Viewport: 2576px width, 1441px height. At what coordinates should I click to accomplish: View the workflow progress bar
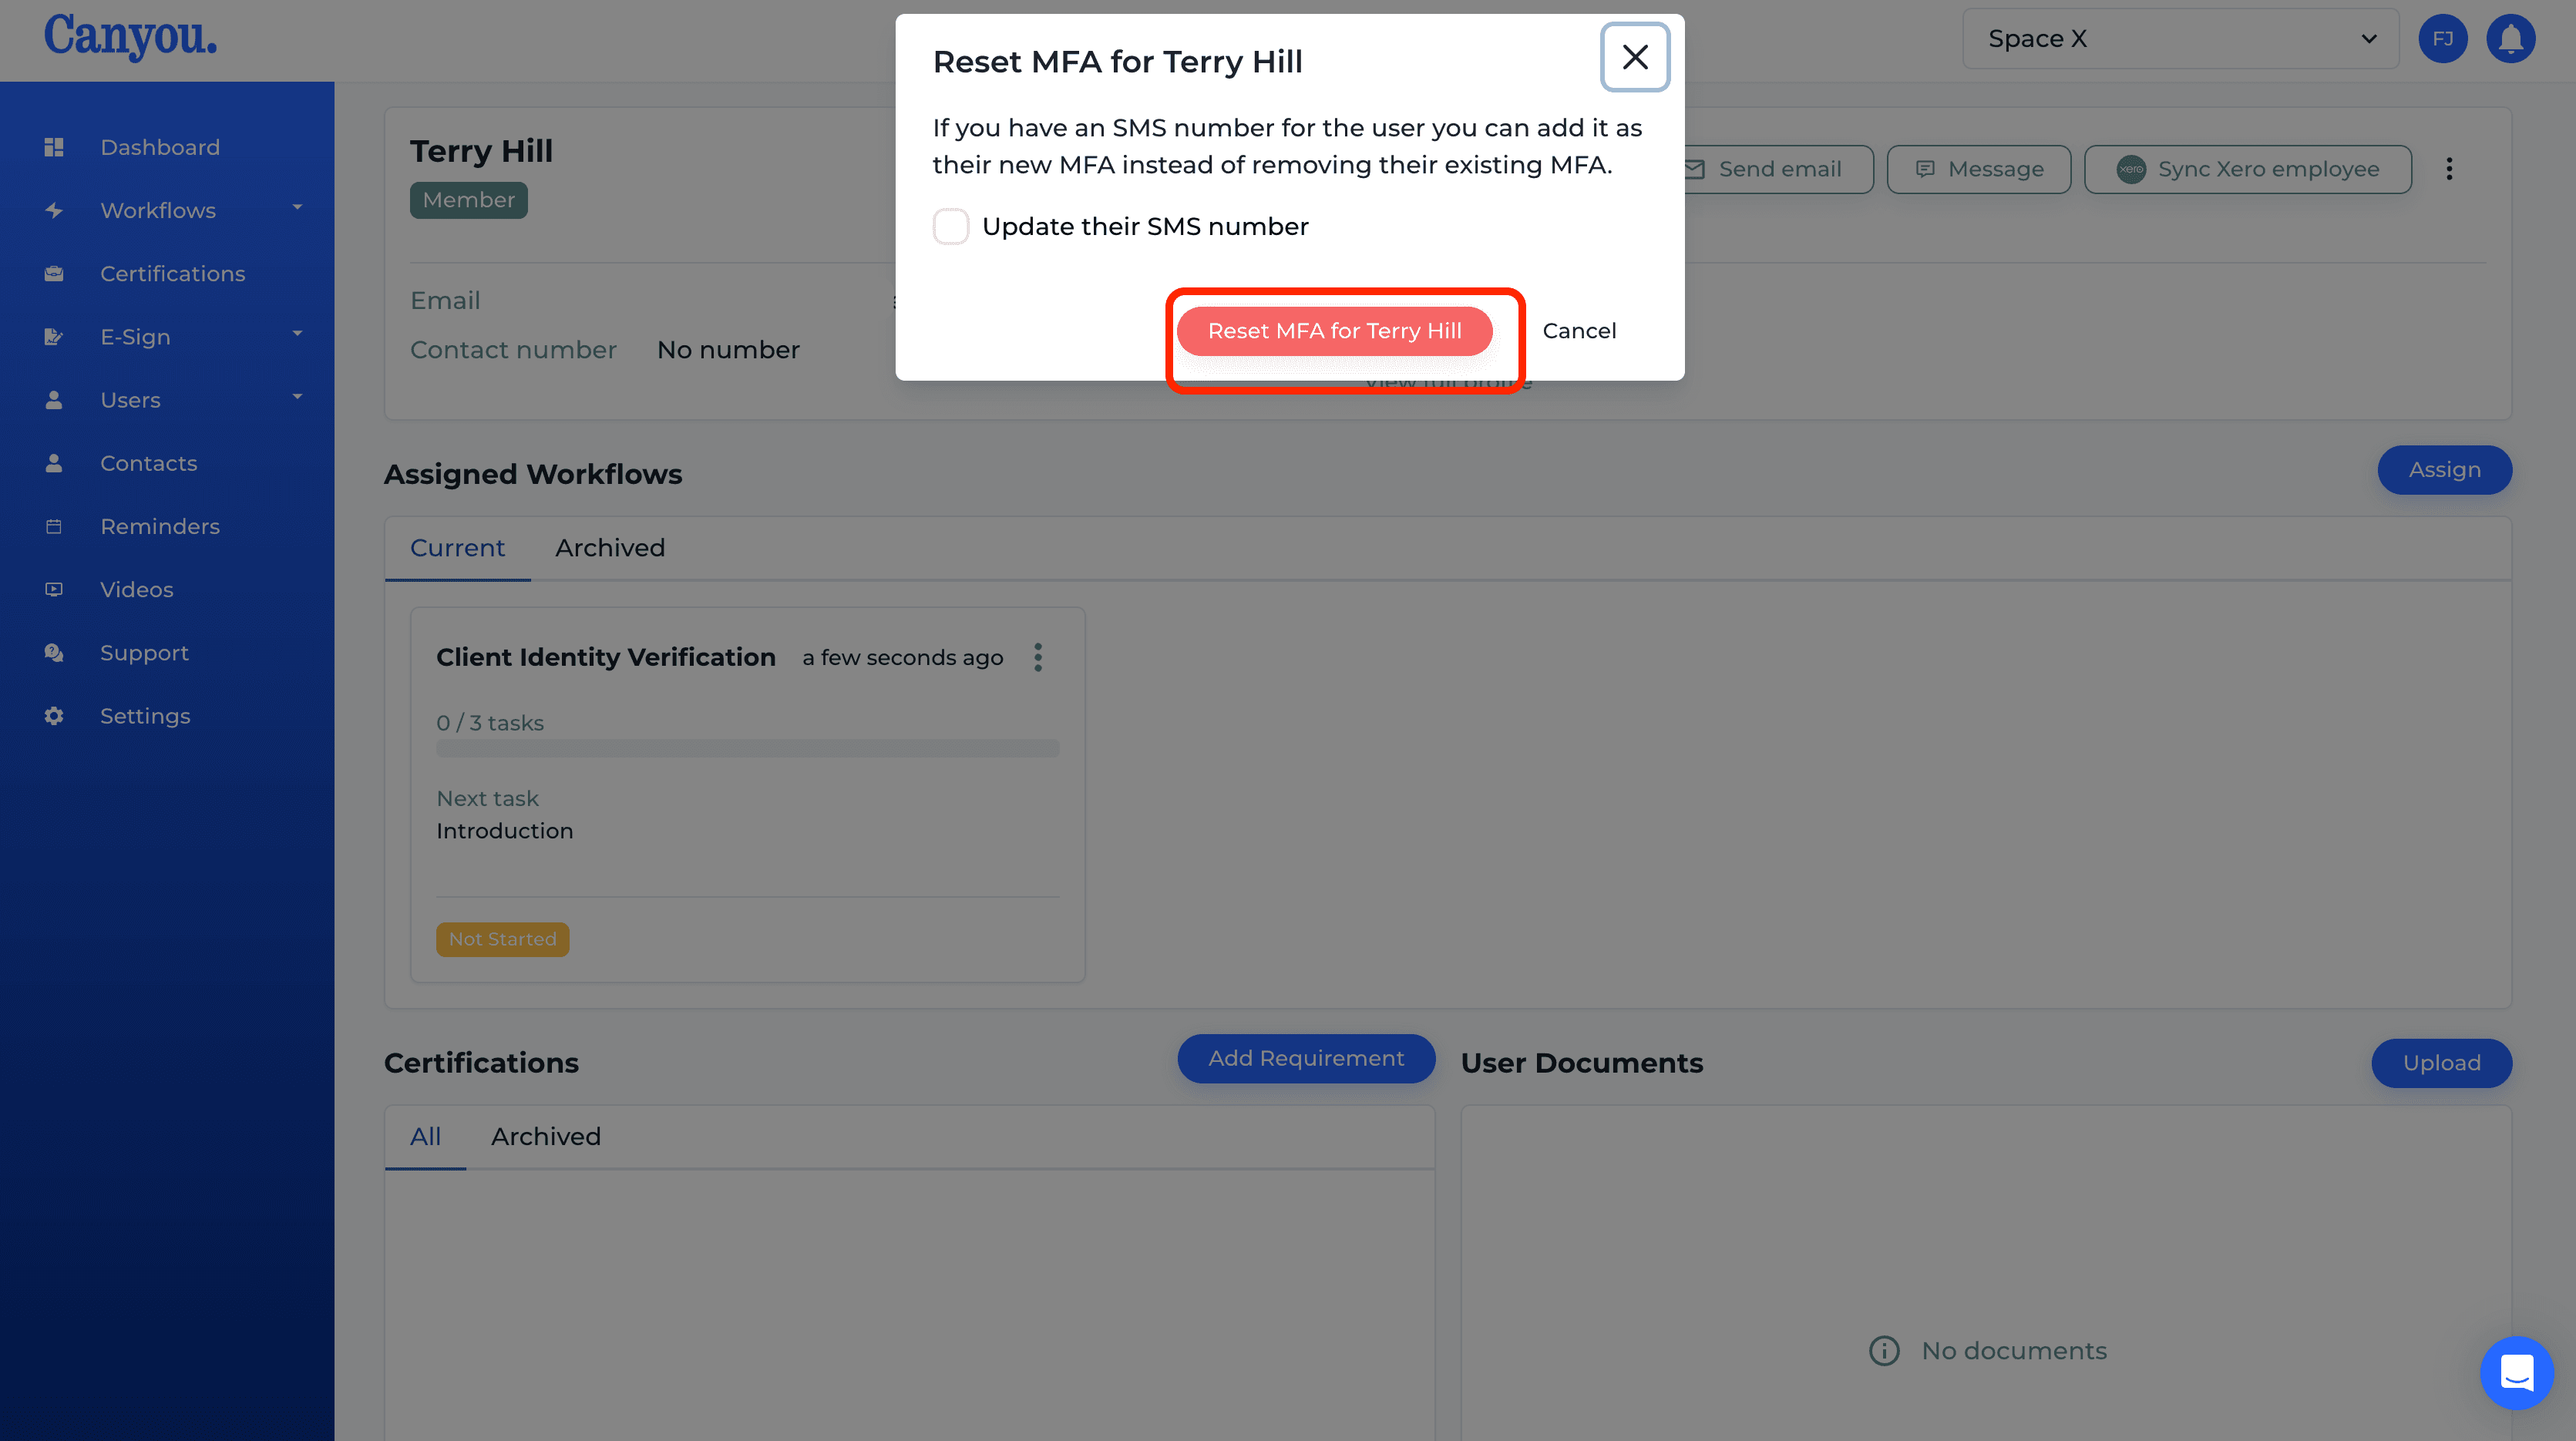pyautogui.click(x=747, y=746)
